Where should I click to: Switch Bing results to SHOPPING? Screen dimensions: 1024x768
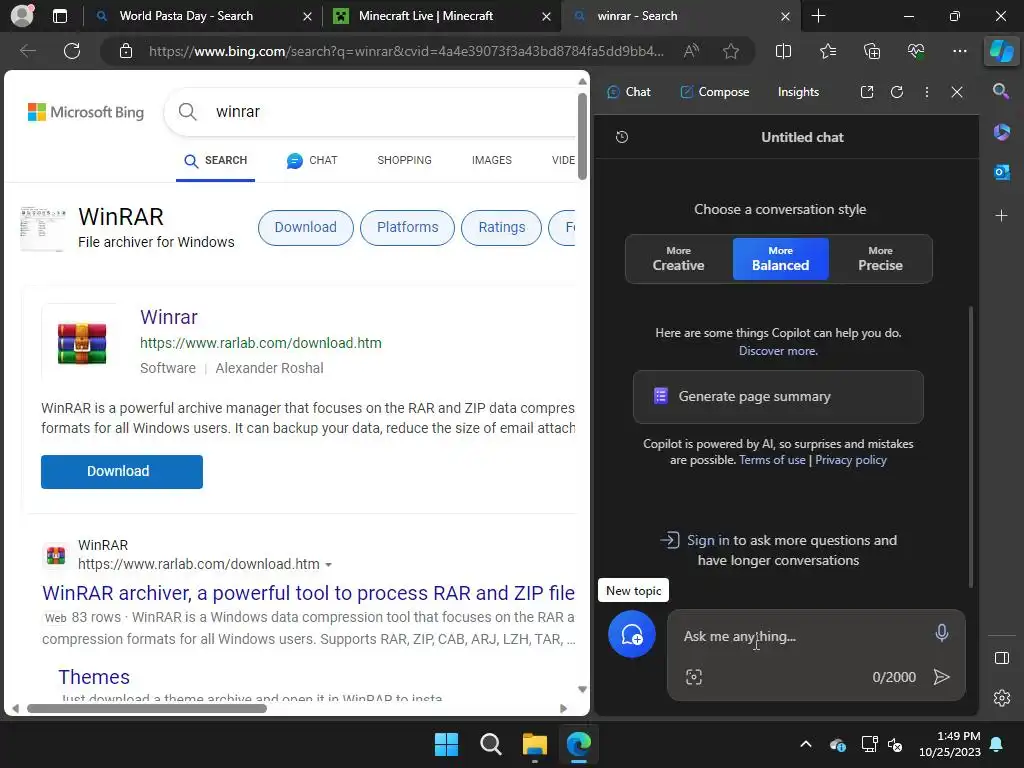click(x=404, y=160)
